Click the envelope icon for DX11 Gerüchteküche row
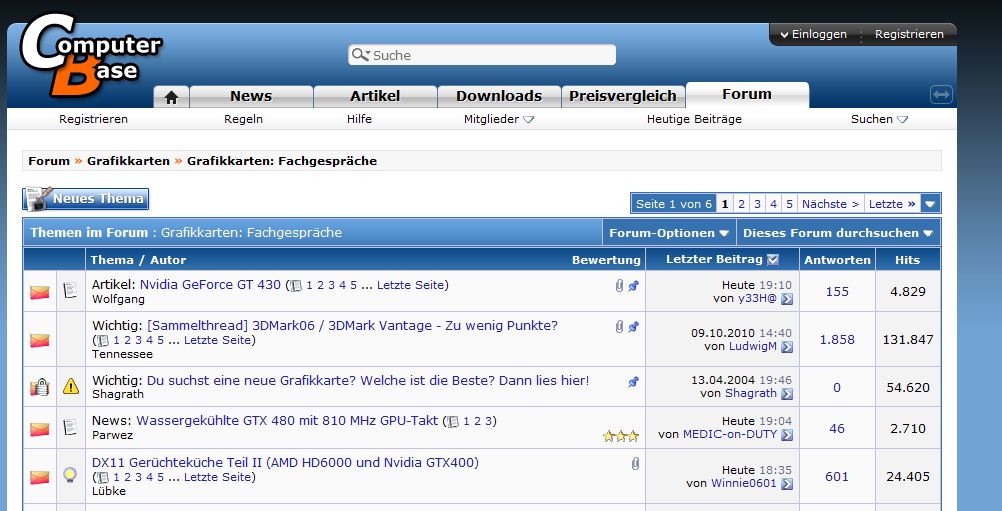The image size is (1002, 511). pos(40,477)
